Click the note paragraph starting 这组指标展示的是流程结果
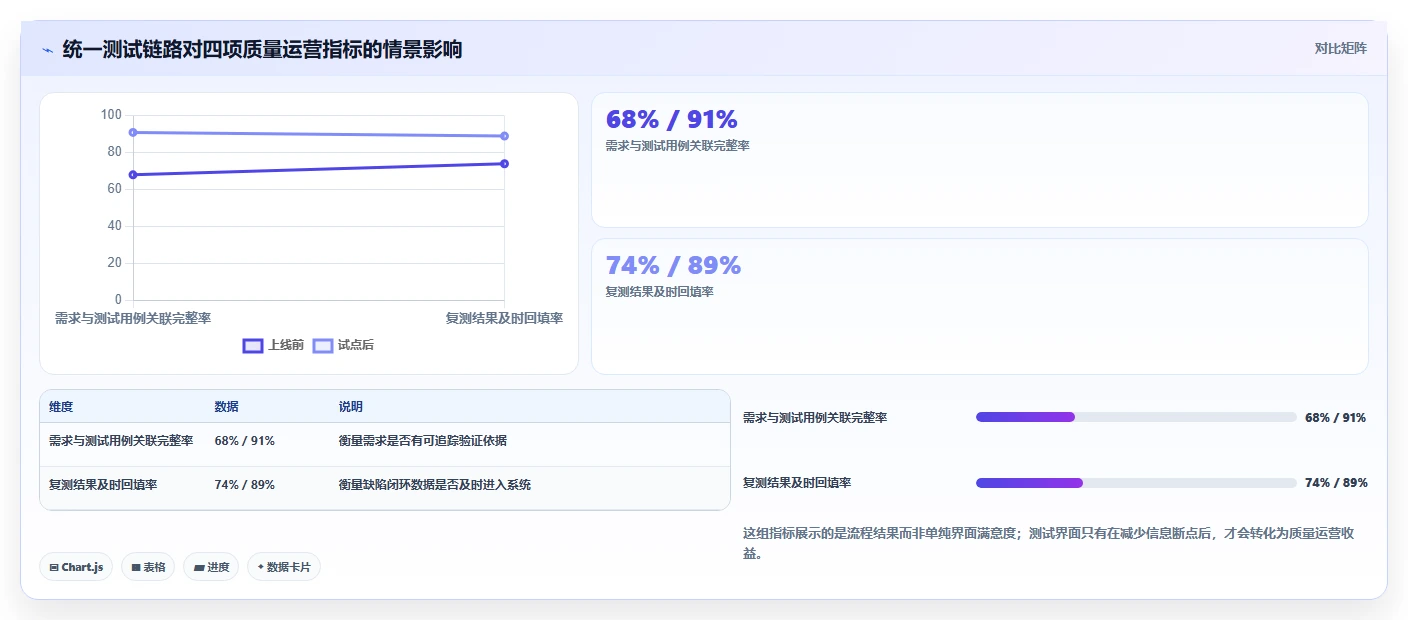The width and height of the screenshot is (1408, 620). 1049,543
